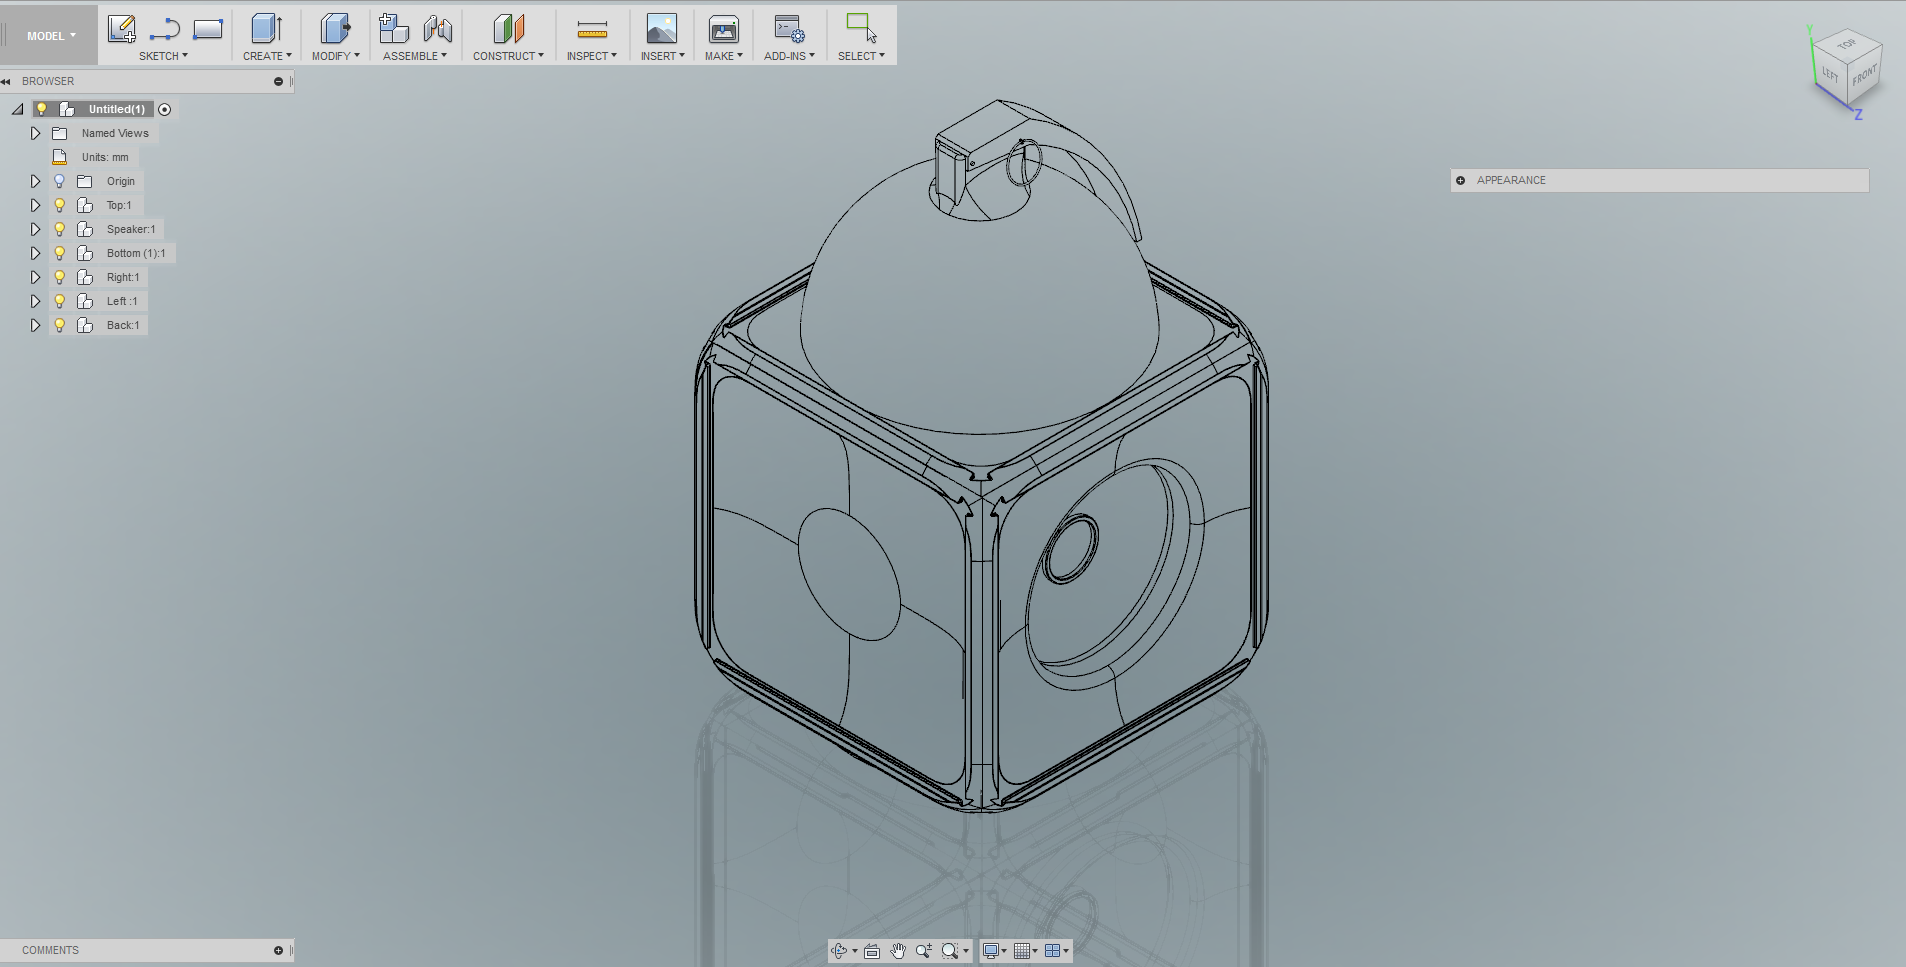Open the INSERT menu
Screen dimensions: 1906x967
click(663, 56)
